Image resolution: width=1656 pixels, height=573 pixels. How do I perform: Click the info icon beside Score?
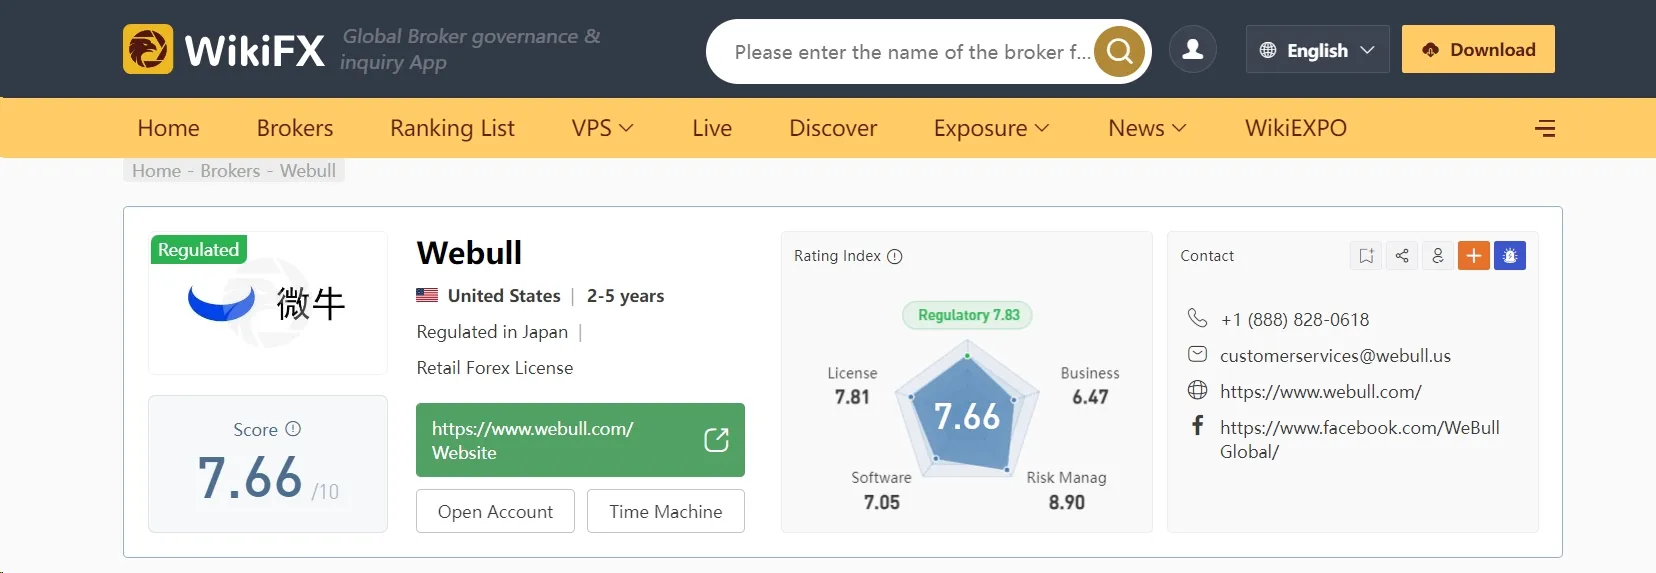coord(293,429)
